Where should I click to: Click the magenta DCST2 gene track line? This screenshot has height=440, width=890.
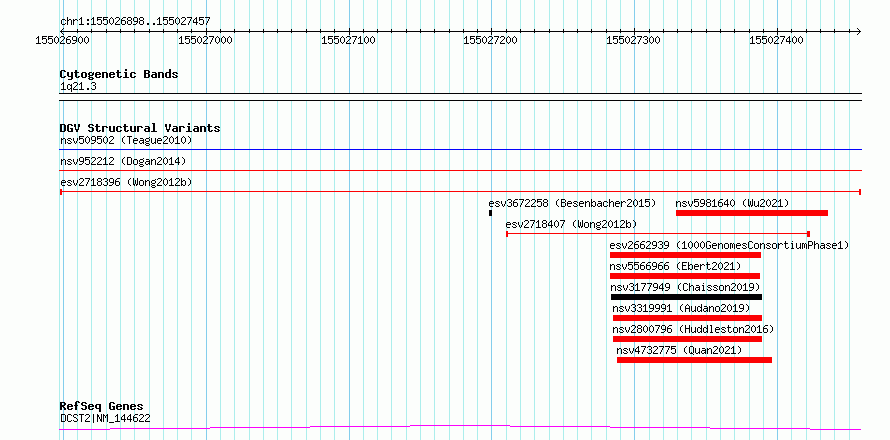pos(460,427)
